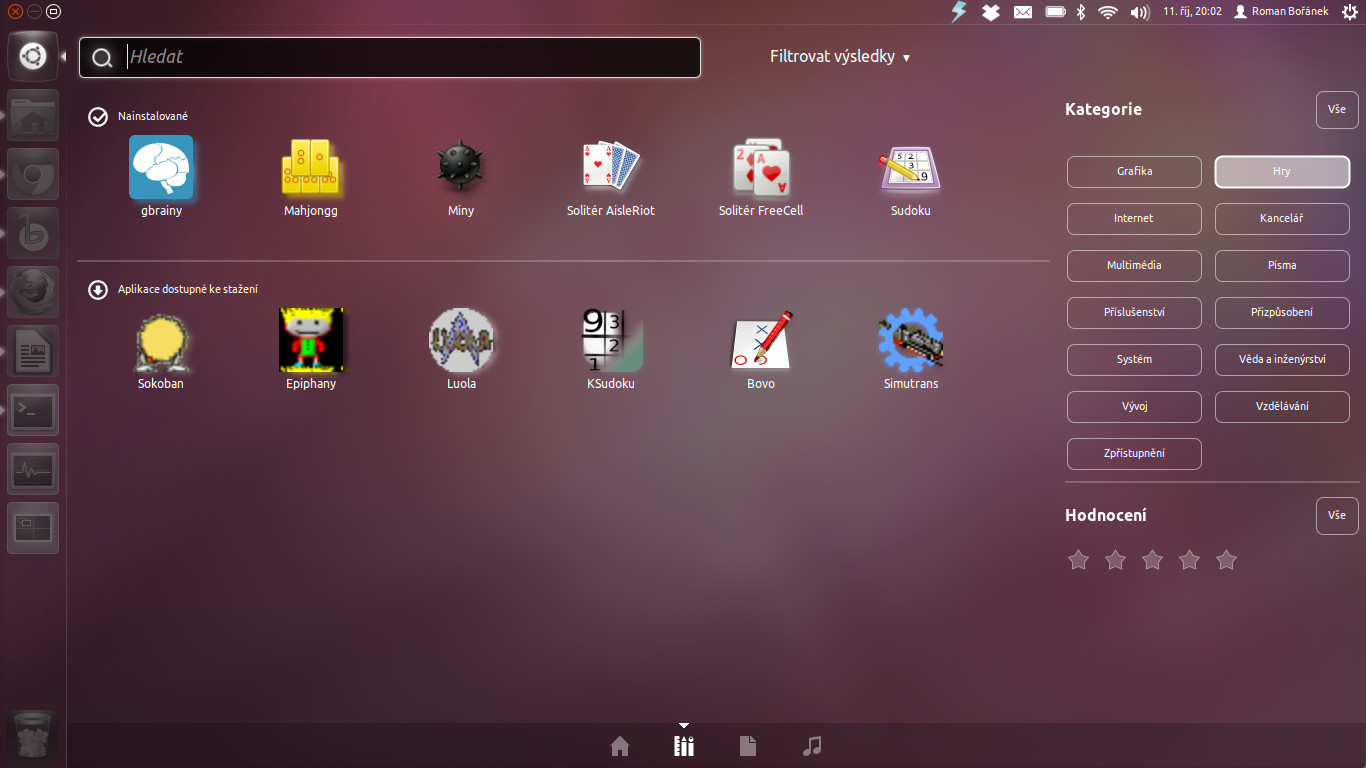Pick the Bovo app for download
The image size is (1366, 768).
pos(761,342)
